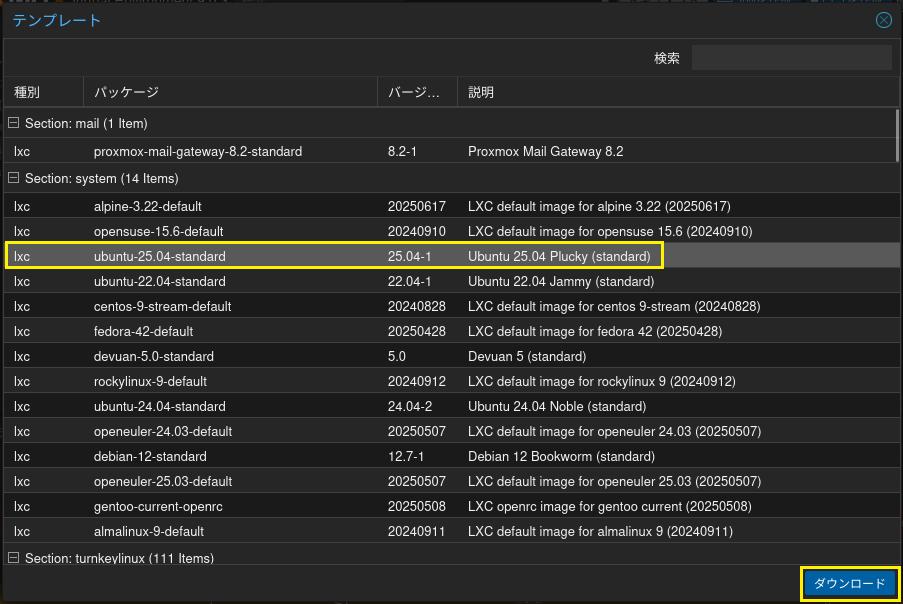The image size is (903, 604).
Task: Click the Ubuntu 24.04 Noble (standard) description
Action: click(557, 406)
